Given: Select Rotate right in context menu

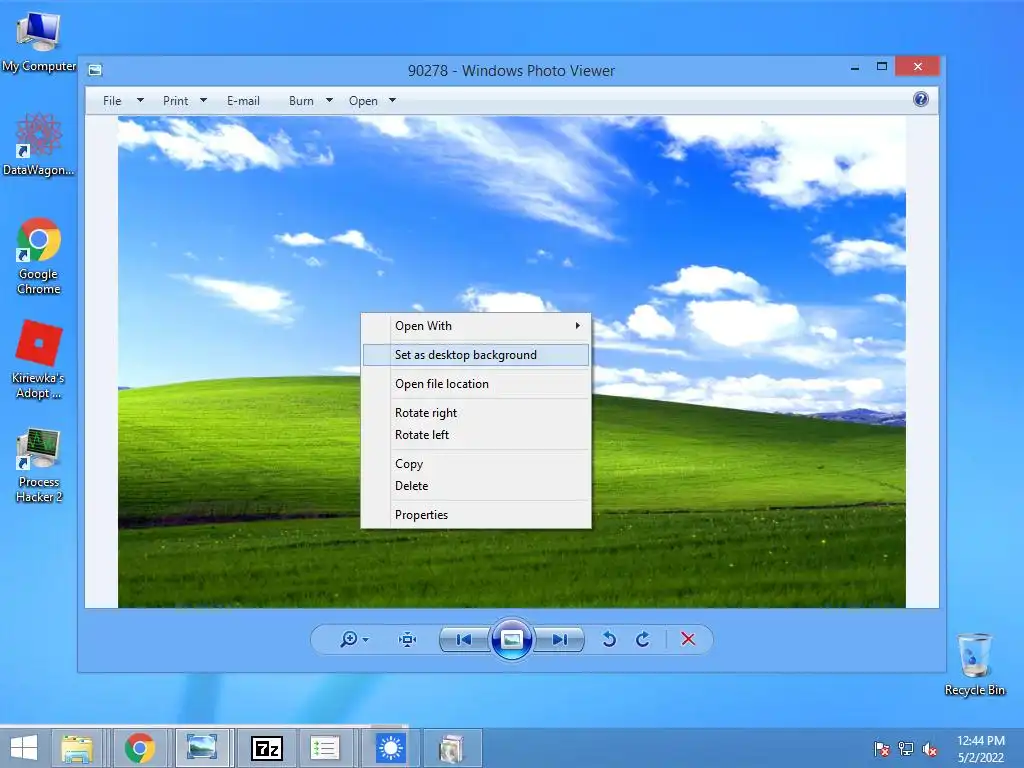Looking at the screenshot, I should (x=476, y=413).
